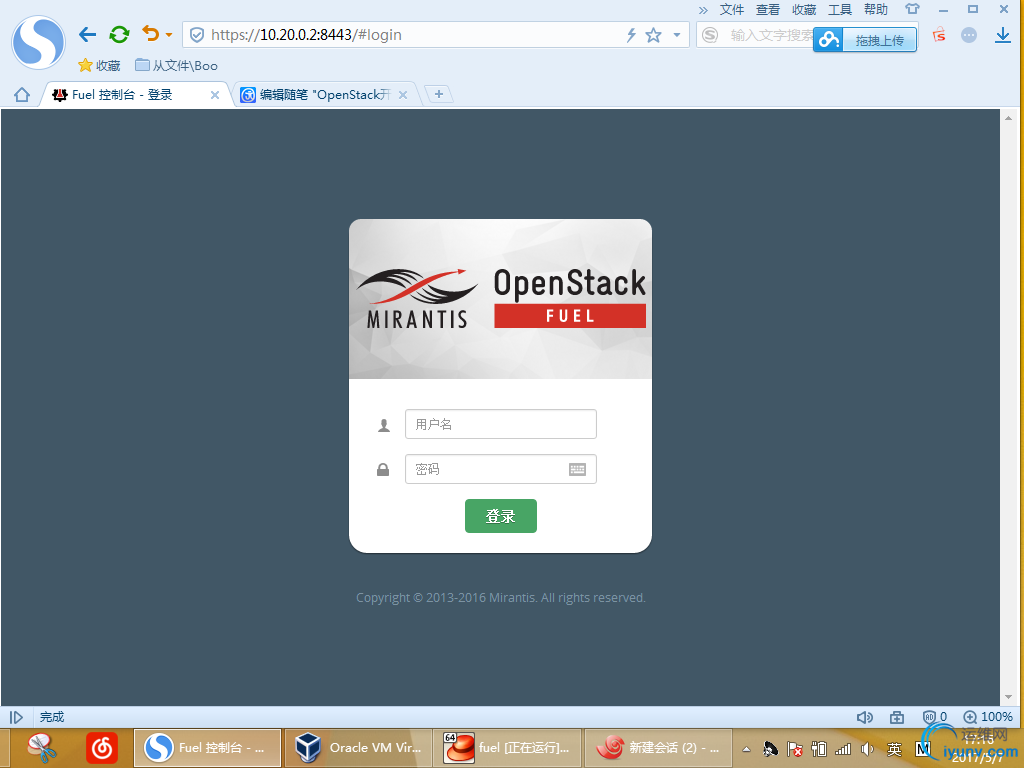Open the 收藏 menu
This screenshot has width=1024, height=768.
pyautogui.click(x=804, y=9)
